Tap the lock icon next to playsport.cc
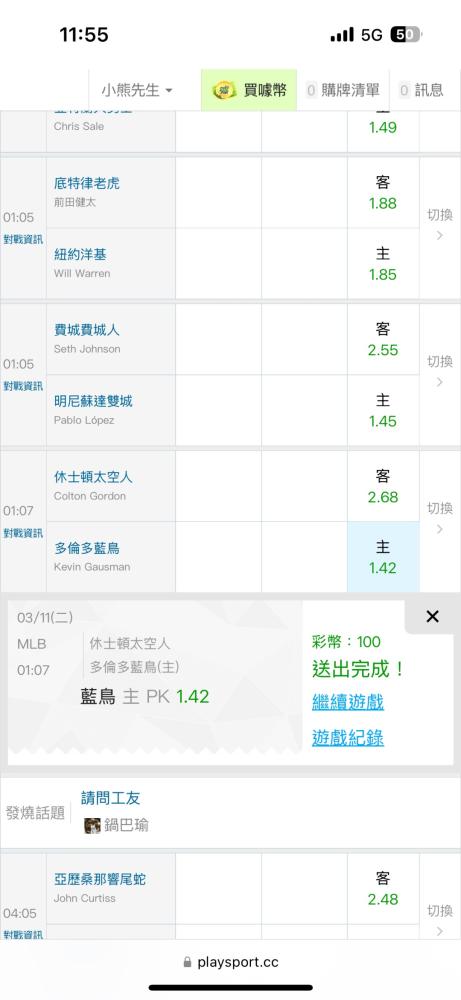The height and width of the screenshot is (1000, 461). tap(187, 962)
